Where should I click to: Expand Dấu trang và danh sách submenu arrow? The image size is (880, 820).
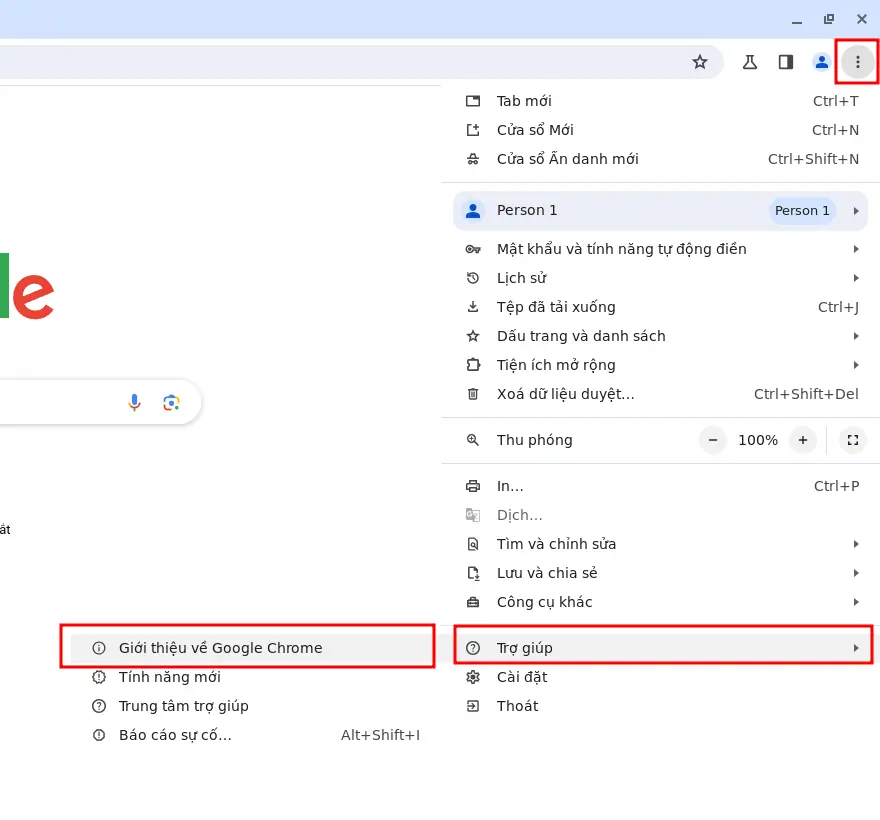(x=856, y=336)
